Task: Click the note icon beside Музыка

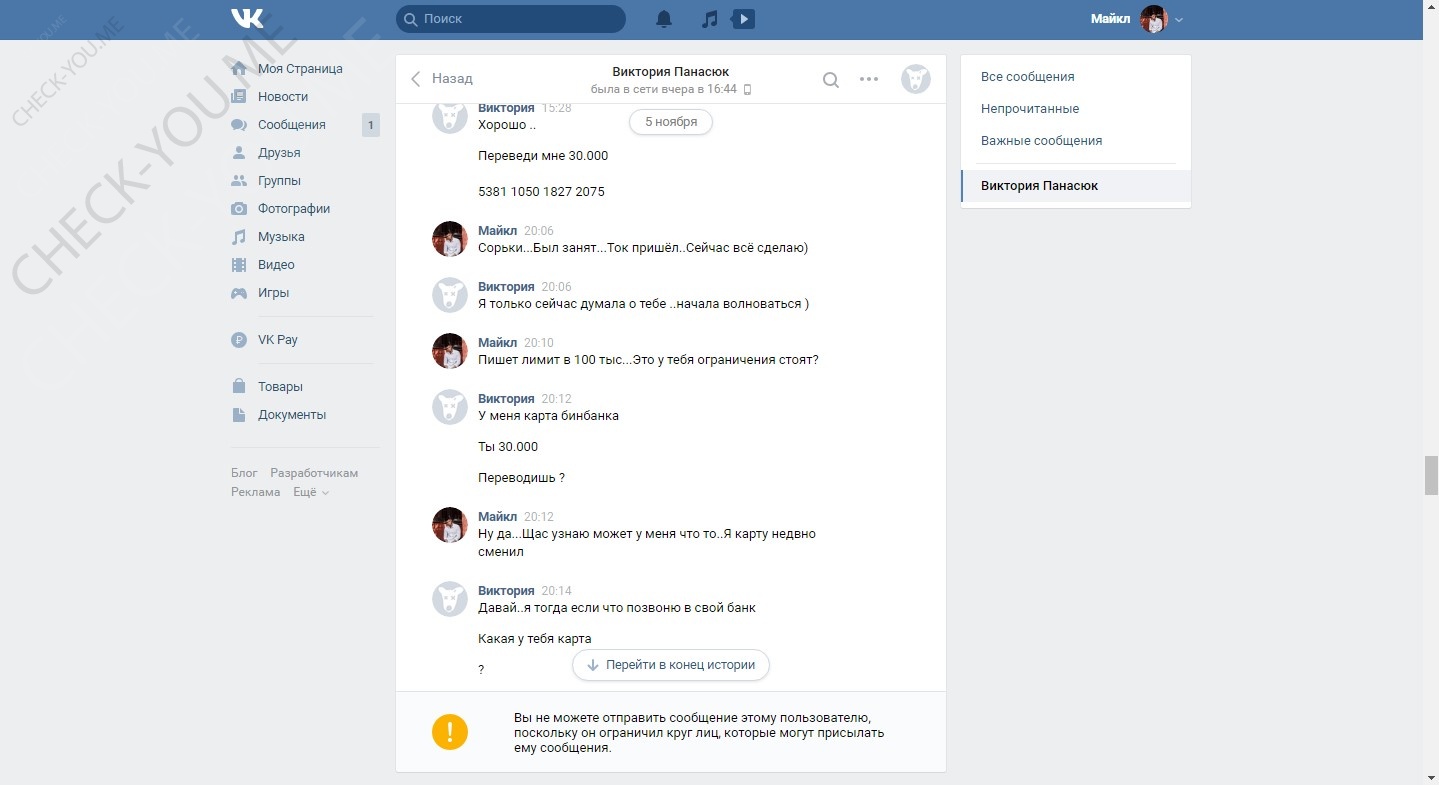Action: click(x=239, y=237)
